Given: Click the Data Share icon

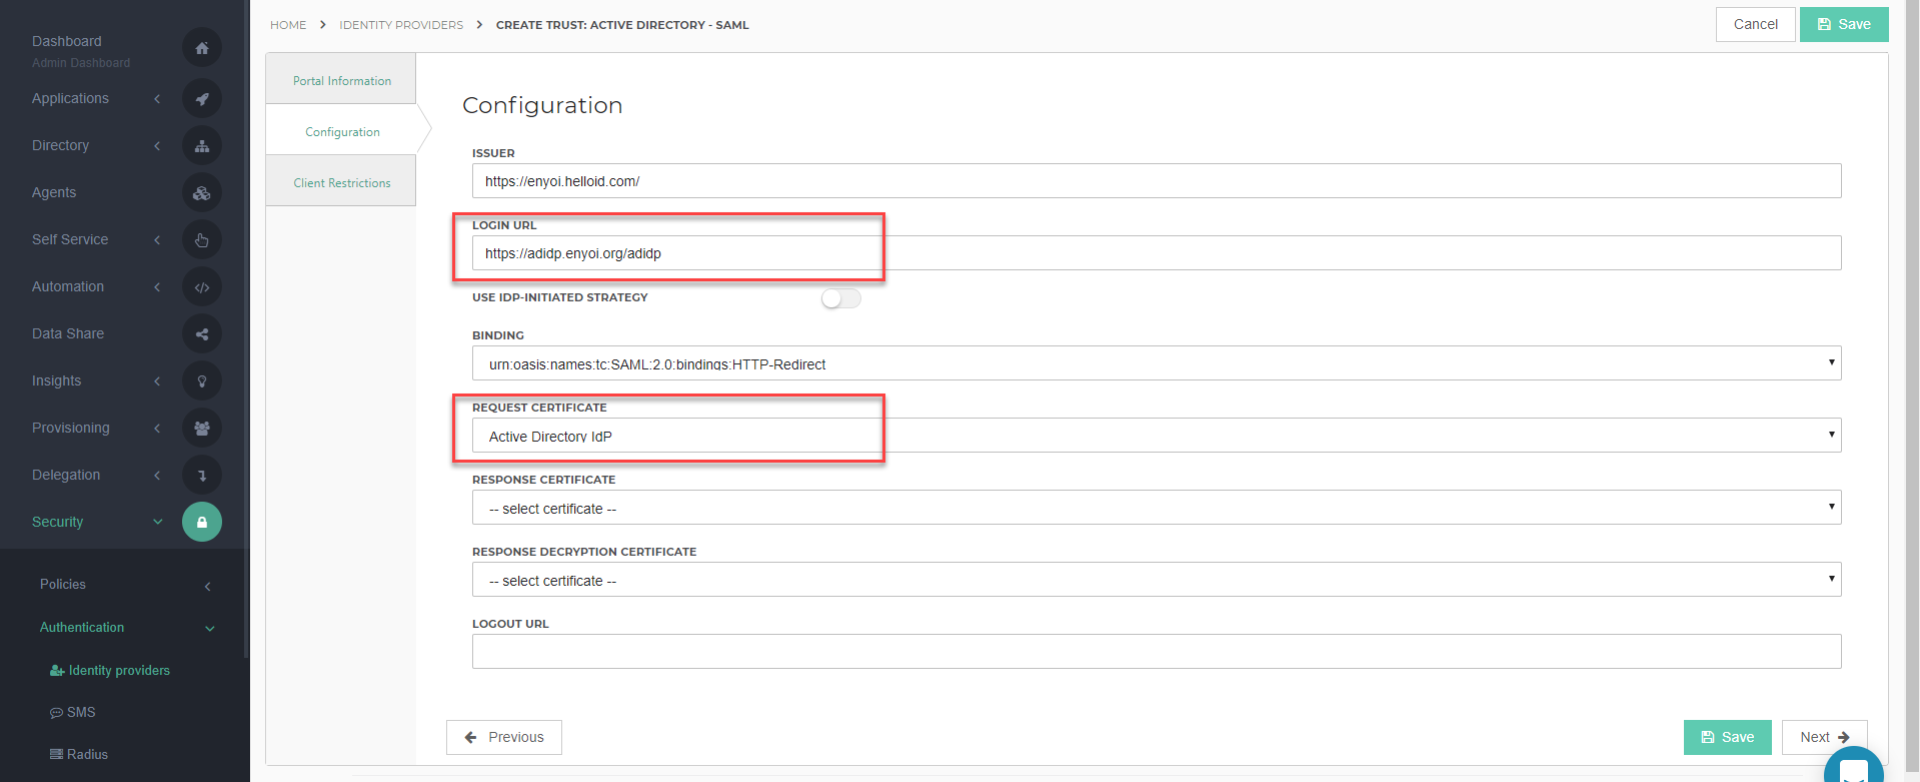Looking at the screenshot, I should [x=202, y=334].
